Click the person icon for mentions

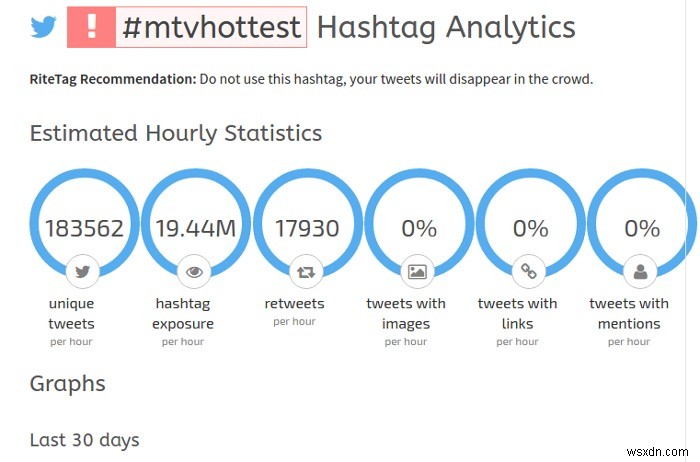(x=641, y=271)
